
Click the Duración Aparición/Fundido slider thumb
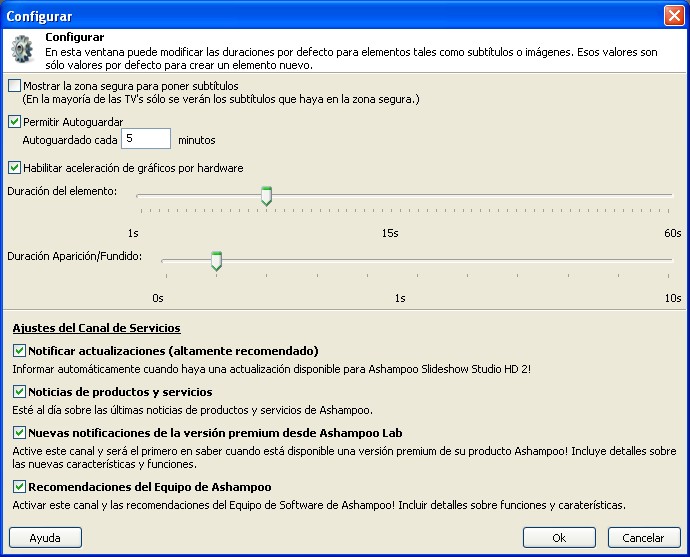coord(216,261)
